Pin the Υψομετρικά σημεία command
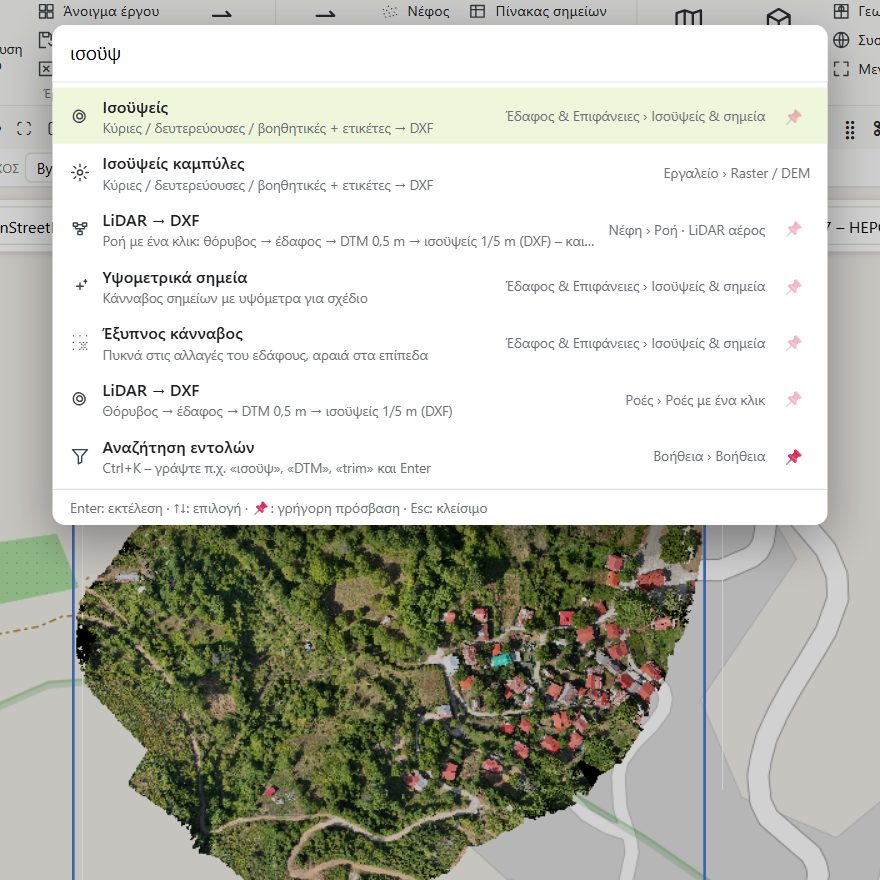 (x=794, y=286)
